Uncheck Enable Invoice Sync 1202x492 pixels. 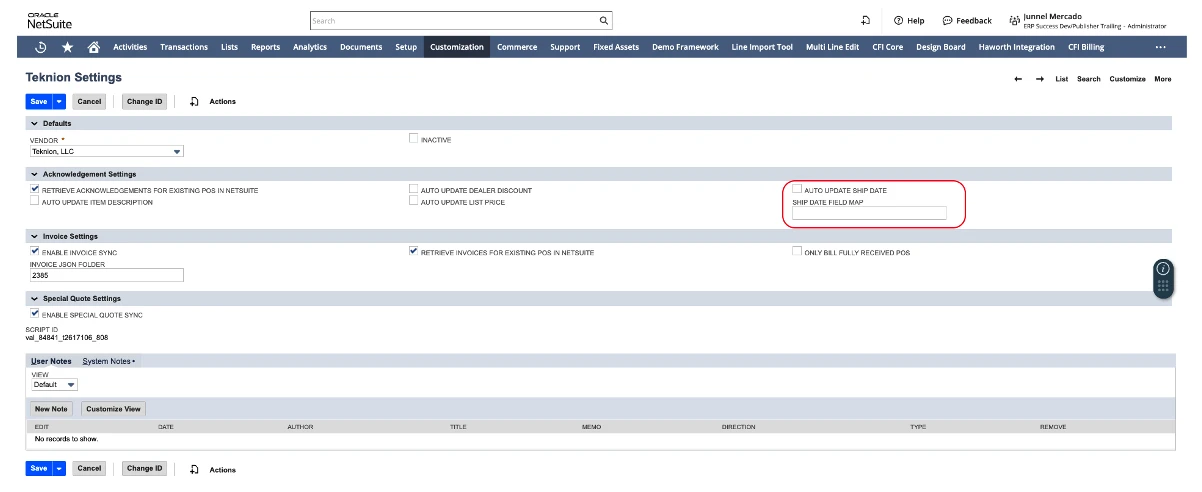pyautogui.click(x=35, y=251)
